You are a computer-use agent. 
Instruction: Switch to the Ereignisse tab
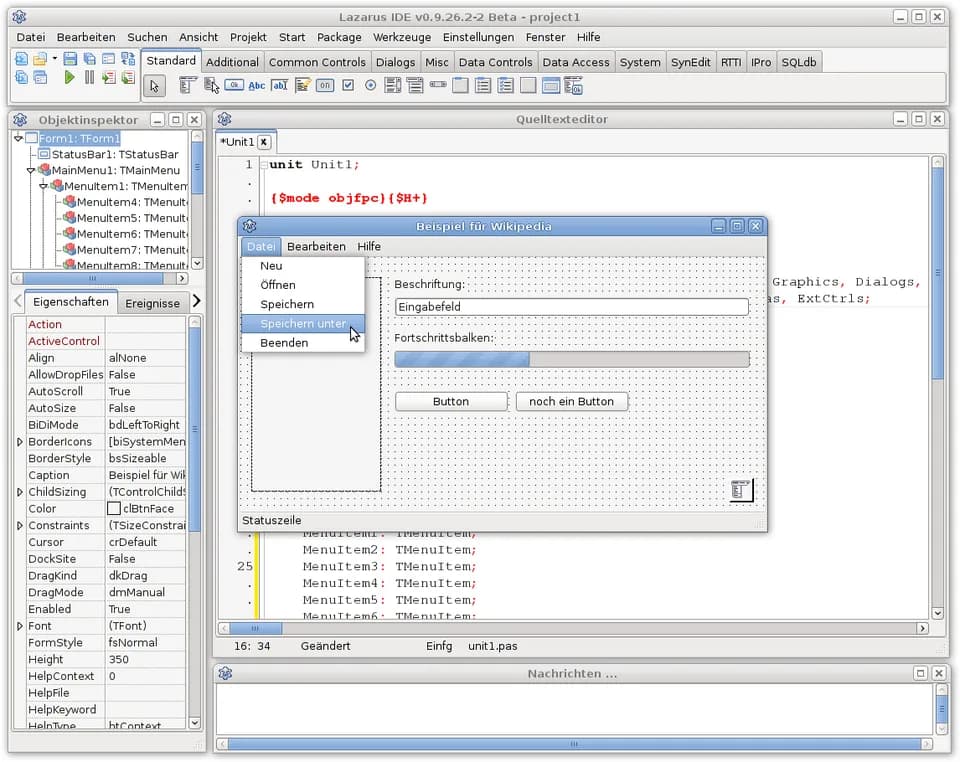tap(152, 304)
